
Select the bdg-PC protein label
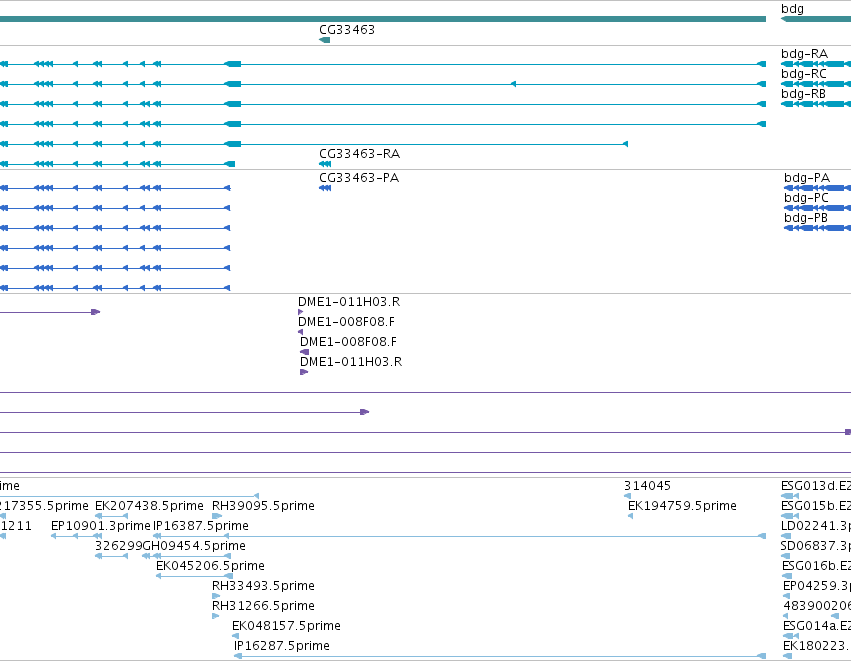click(x=806, y=198)
